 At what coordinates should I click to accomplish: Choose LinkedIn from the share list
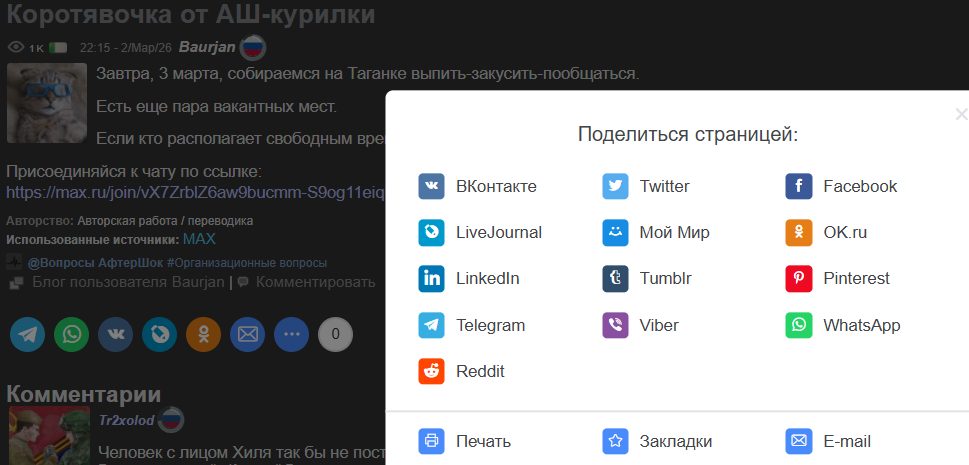pos(468,279)
